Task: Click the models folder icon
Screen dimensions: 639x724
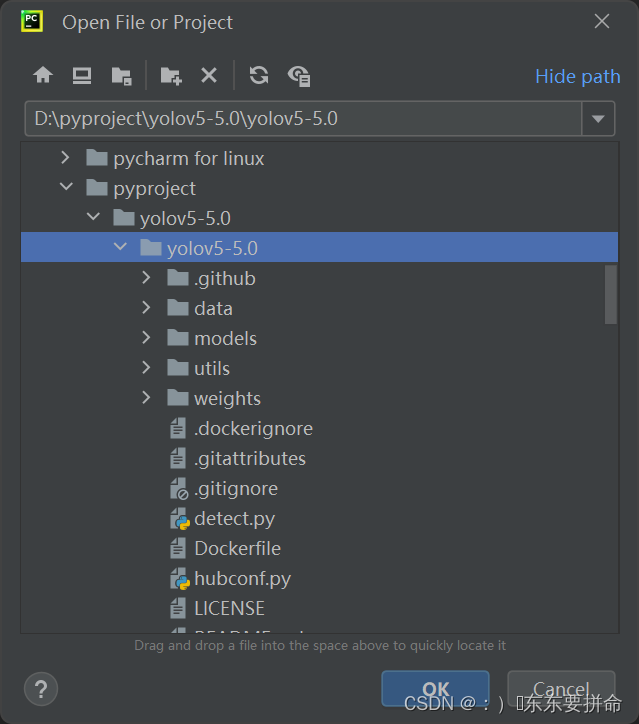Action: coord(178,338)
